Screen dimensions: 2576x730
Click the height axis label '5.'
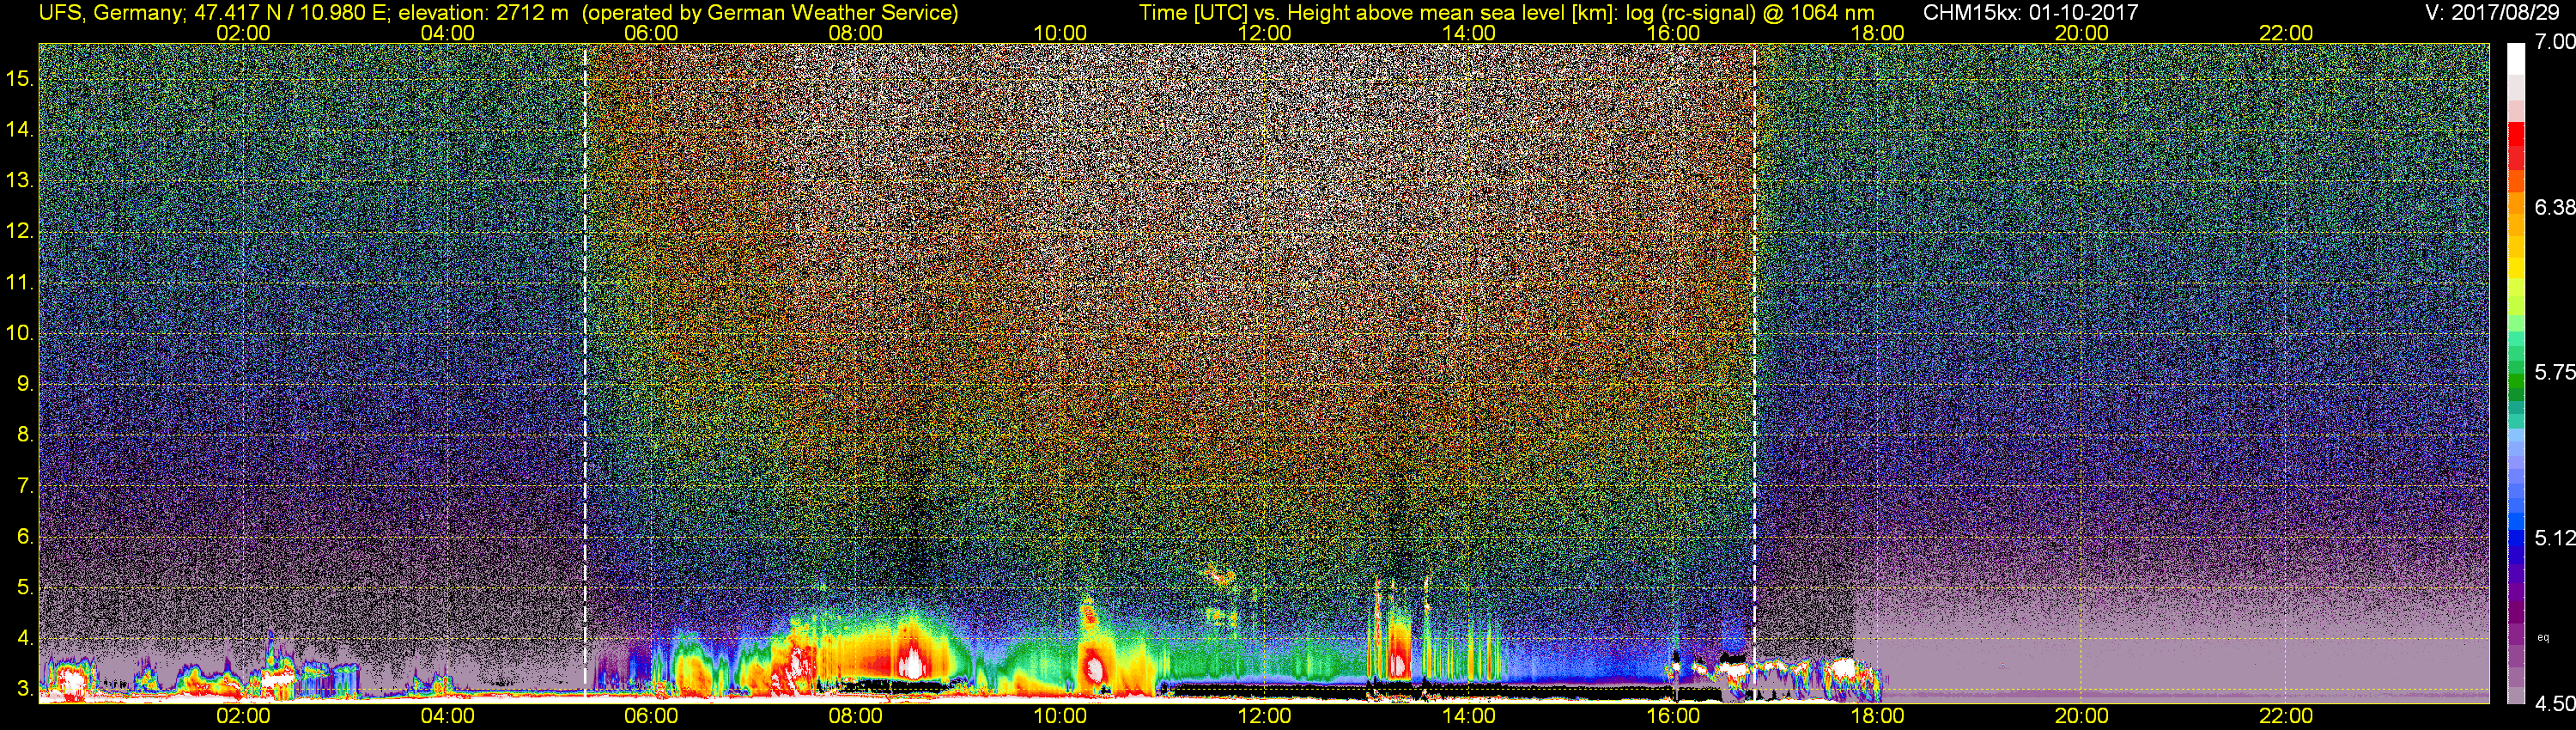[25, 587]
